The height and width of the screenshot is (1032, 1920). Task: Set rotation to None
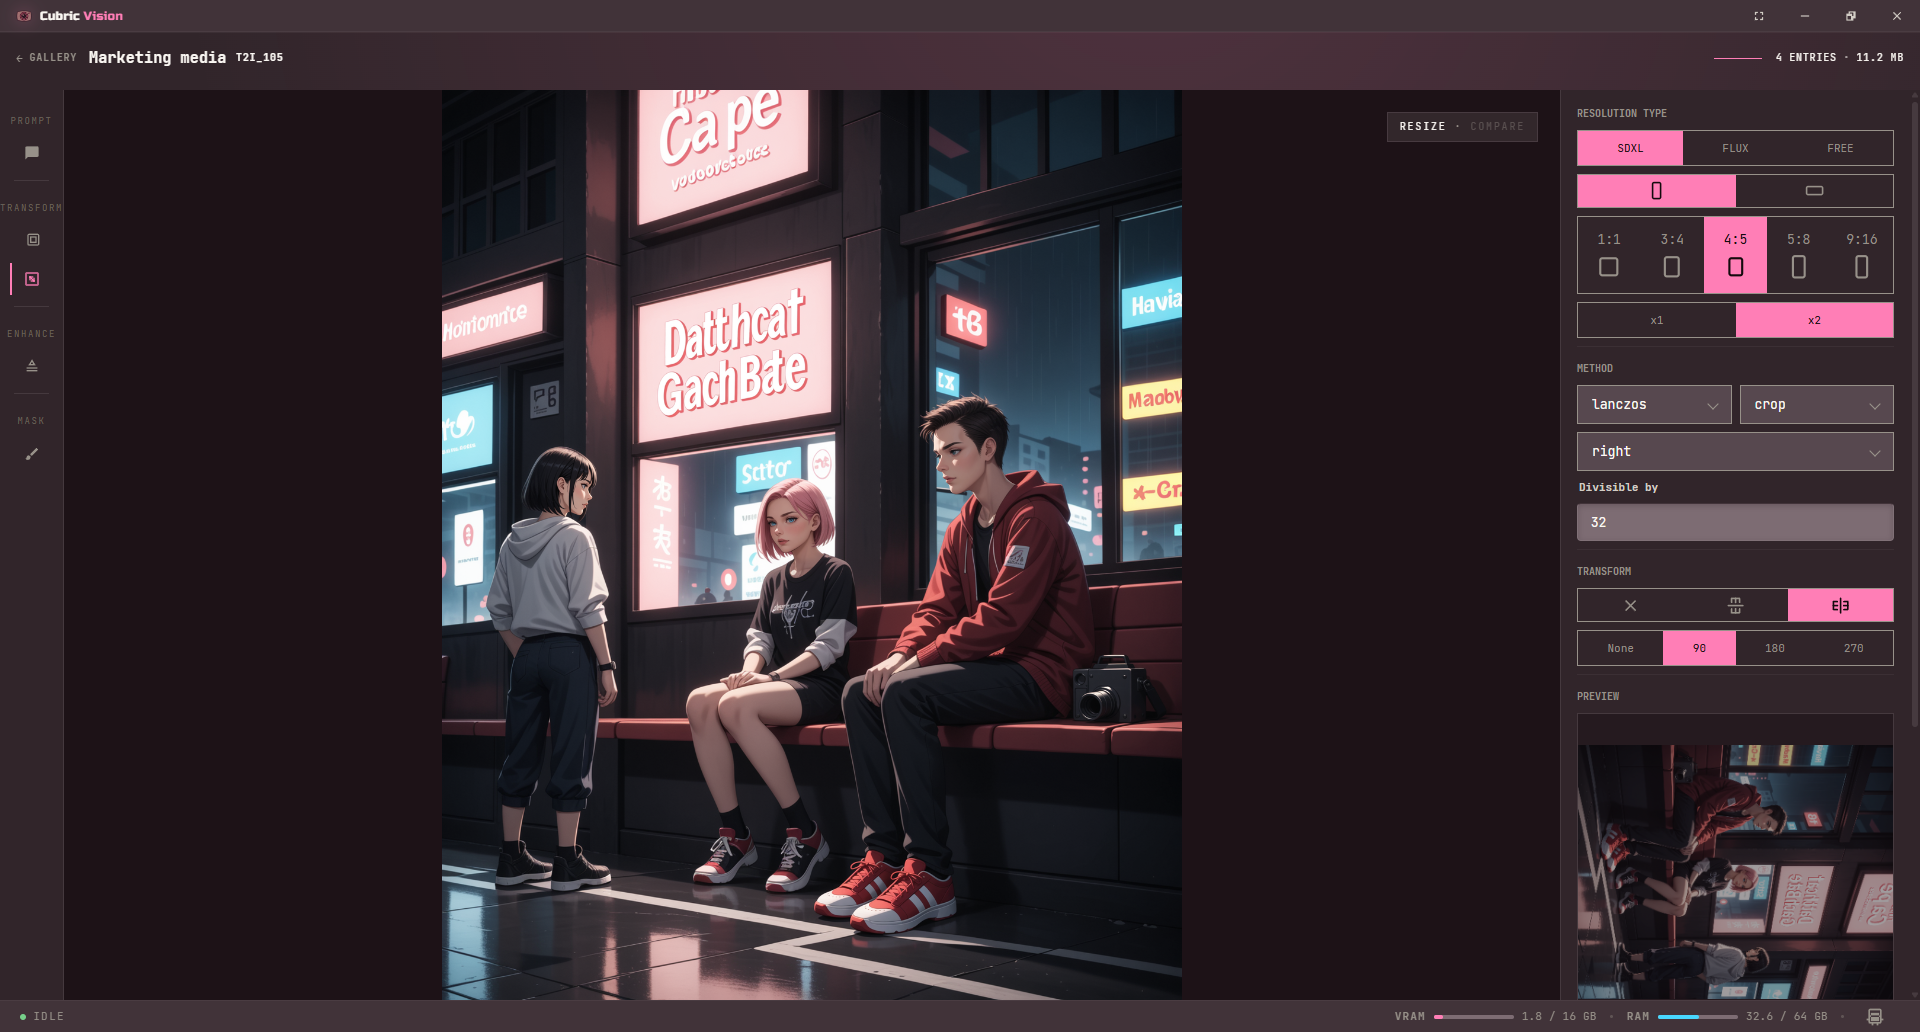1620,648
